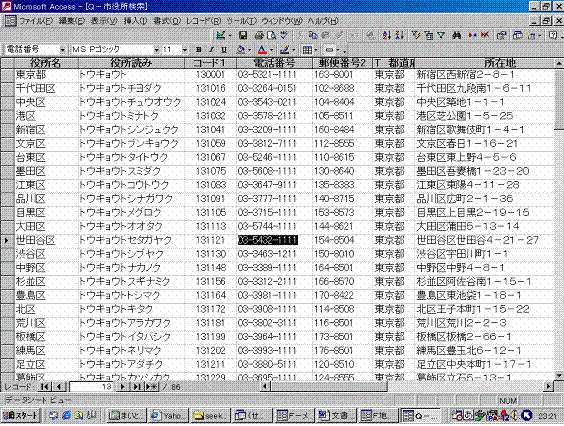Select the 役所名 column header
564x426 pixels.
point(46,63)
